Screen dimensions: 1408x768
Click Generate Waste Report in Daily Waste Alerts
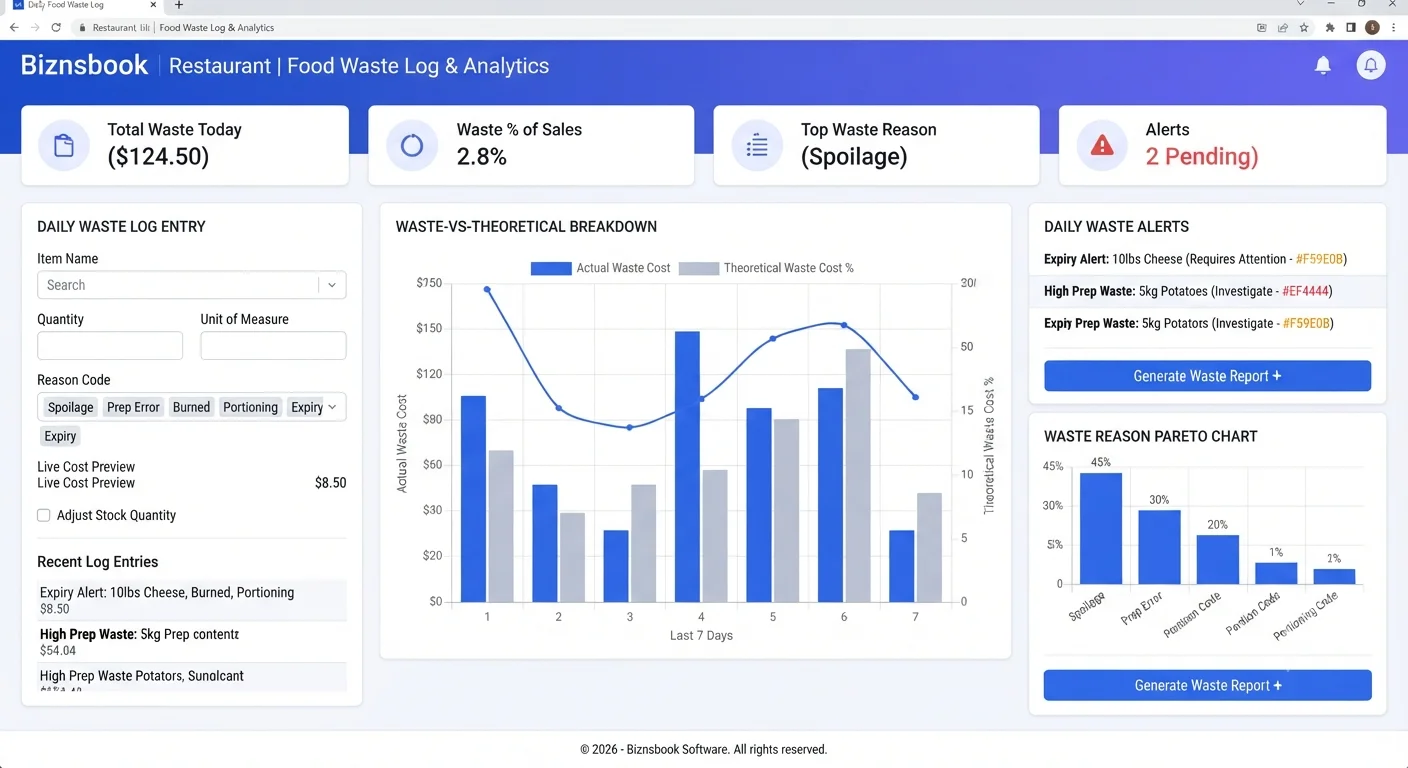tap(1207, 376)
